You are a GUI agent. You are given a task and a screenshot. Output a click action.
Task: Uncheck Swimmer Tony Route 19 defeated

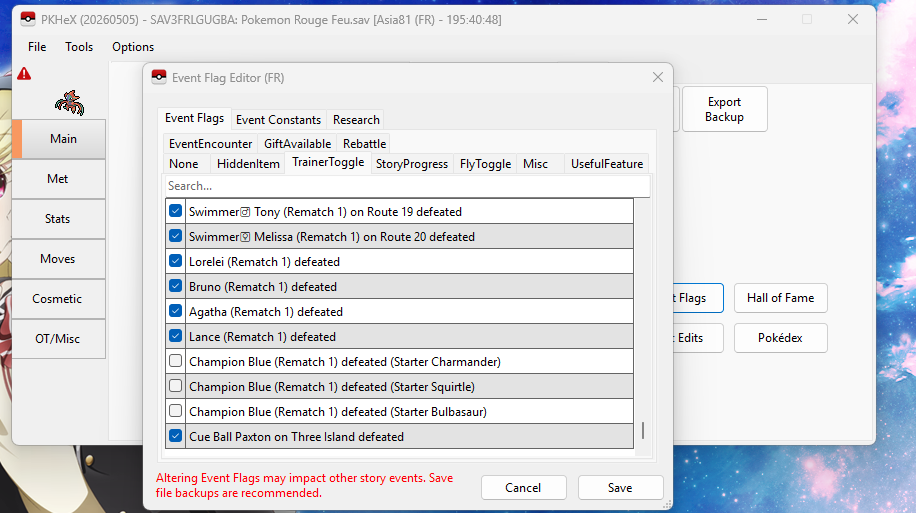[175, 211]
